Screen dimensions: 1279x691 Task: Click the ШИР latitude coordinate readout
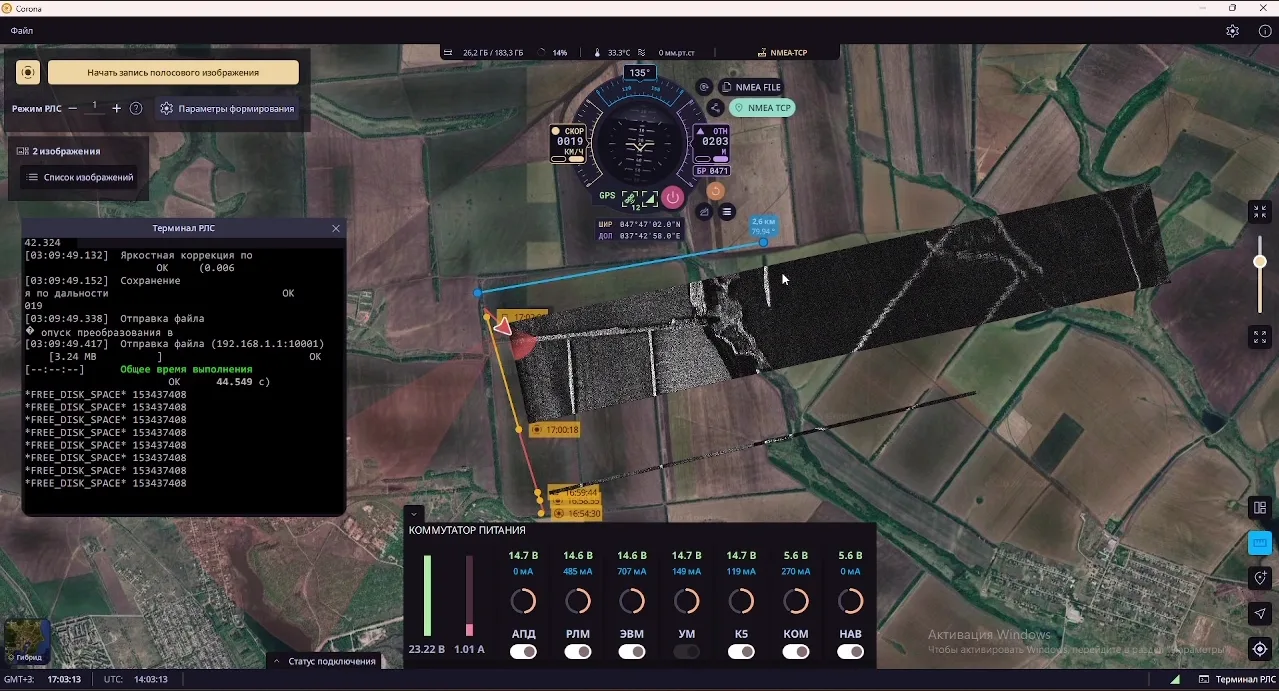(x=639, y=225)
